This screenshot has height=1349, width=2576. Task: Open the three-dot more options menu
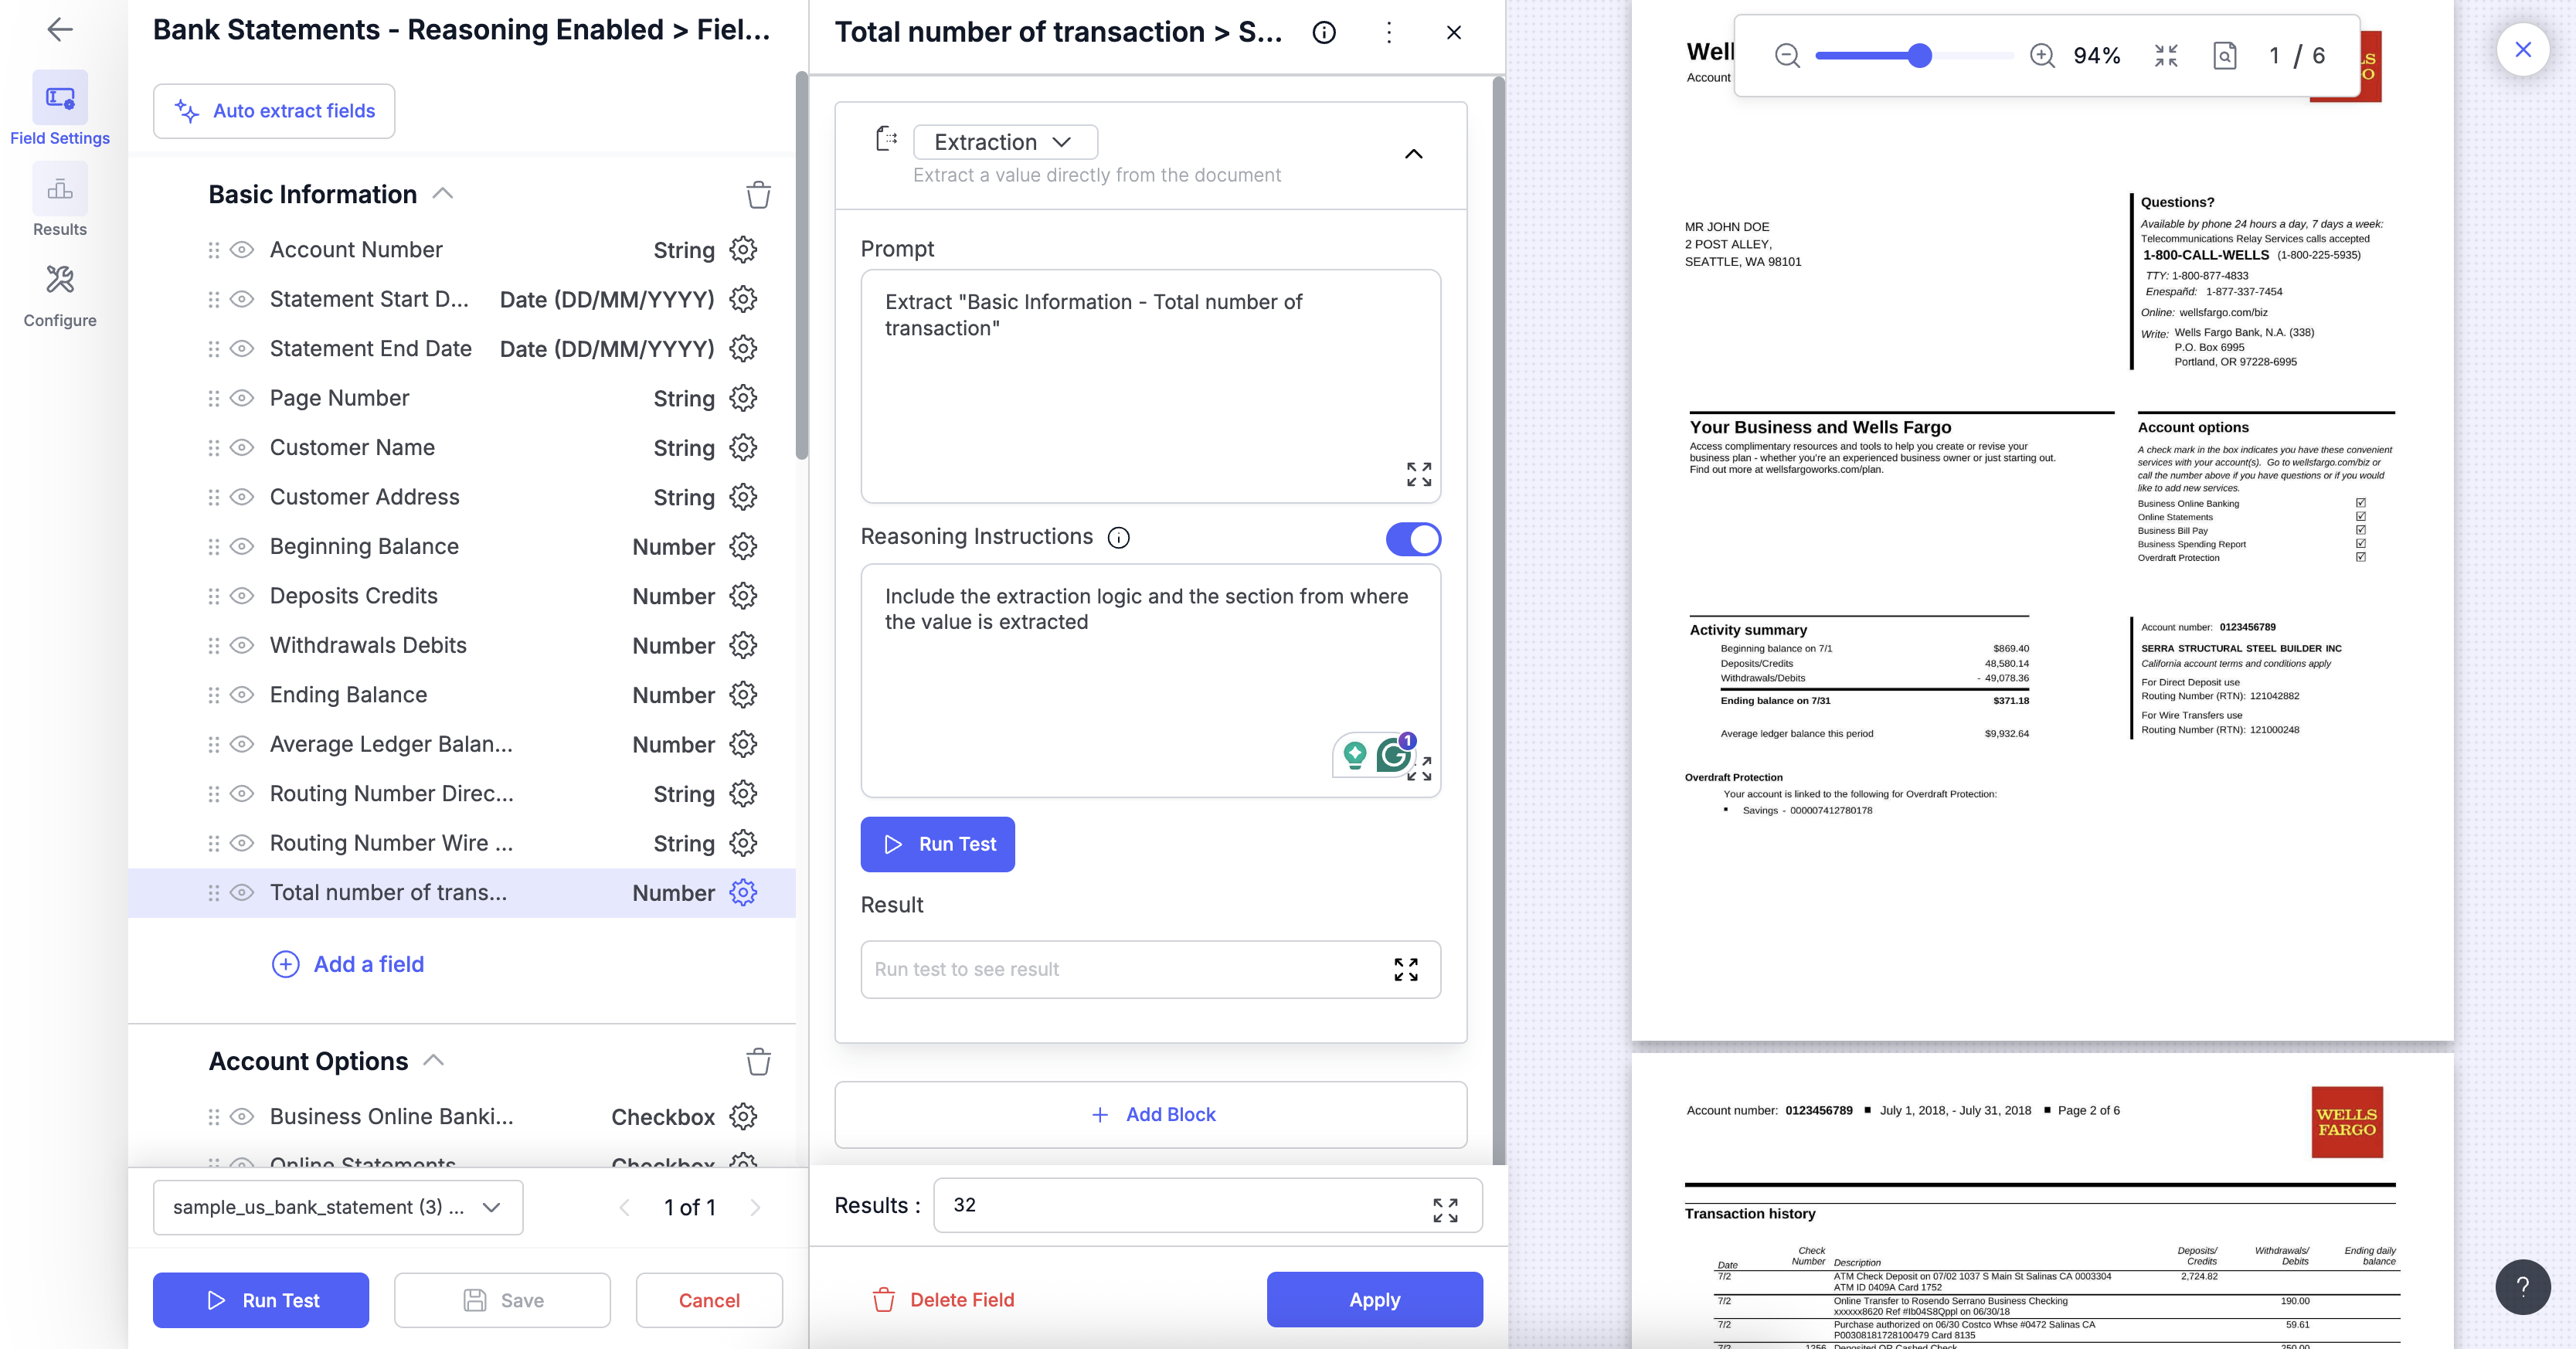1389,33
